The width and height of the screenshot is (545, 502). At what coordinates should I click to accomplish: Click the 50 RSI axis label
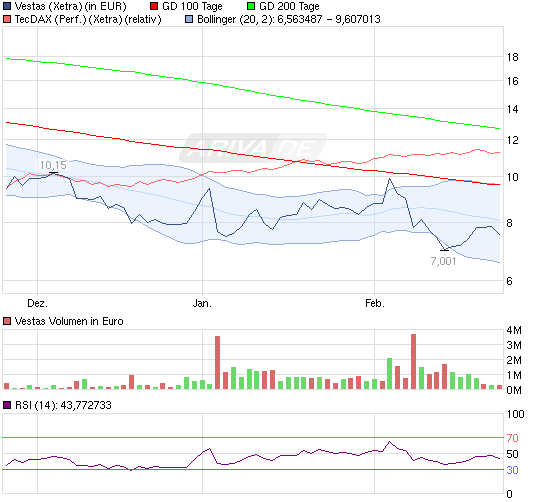click(x=512, y=454)
